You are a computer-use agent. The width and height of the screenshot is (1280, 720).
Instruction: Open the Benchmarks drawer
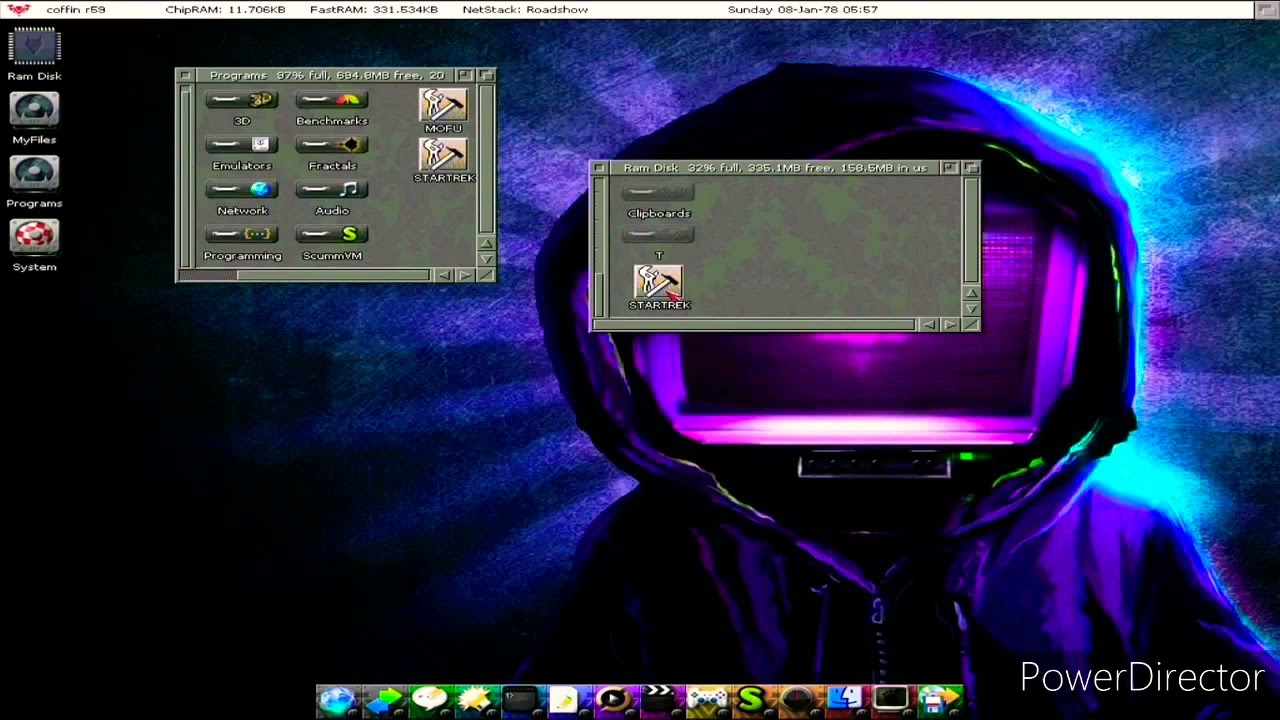point(332,109)
